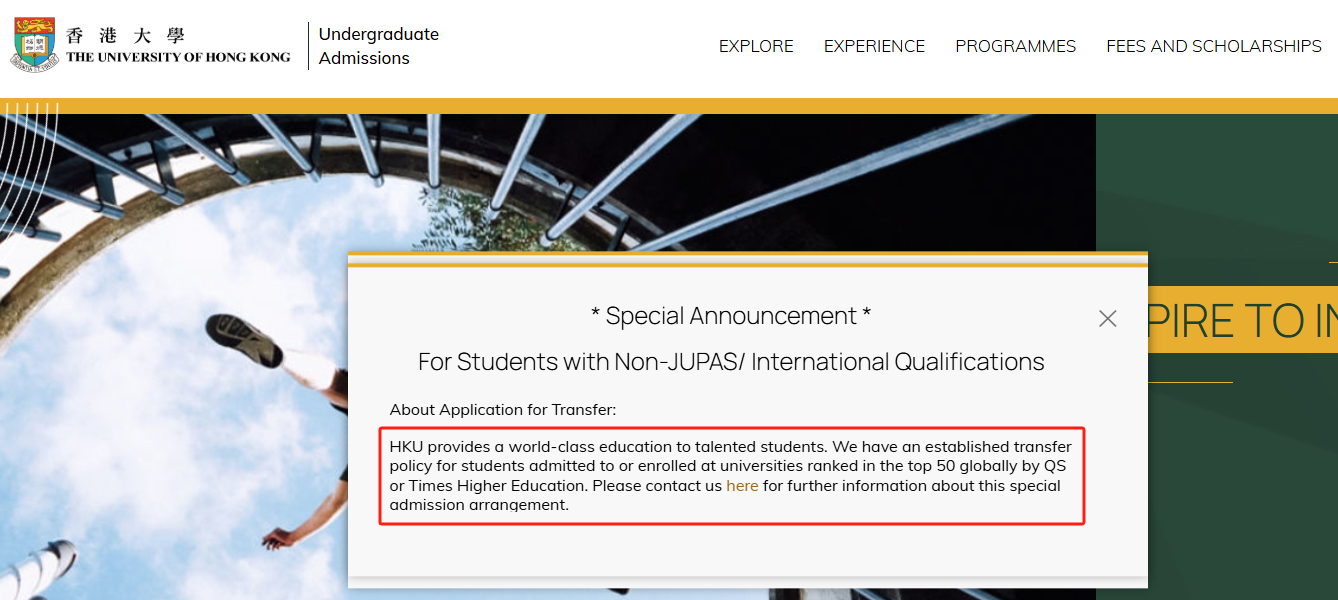Image resolution: width=1338 pixels, height=600 pixels.
Task: Open the Undergraduate Admissions home link
Action: click(x=378, y=46)
